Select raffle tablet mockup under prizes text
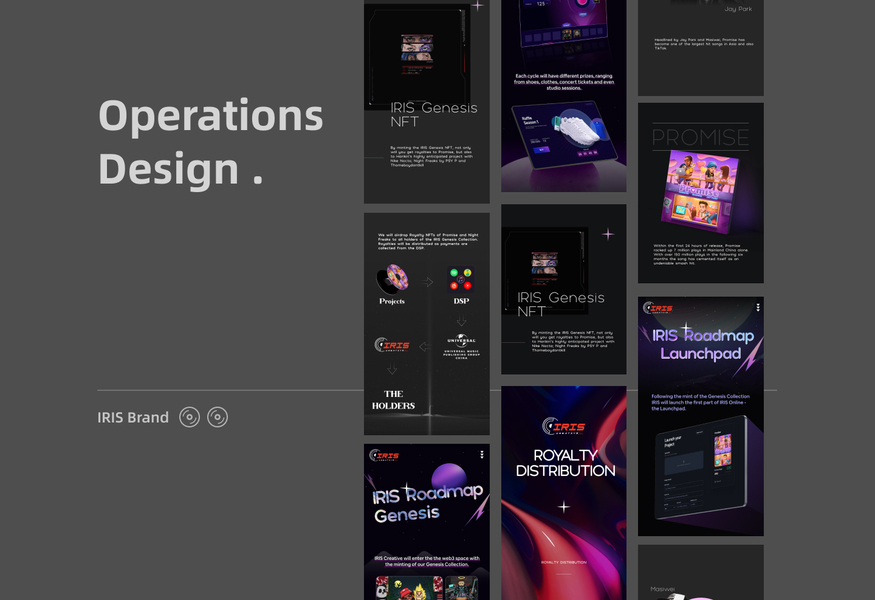This screenshot has height=600, width=875. (x=564, y=134)
